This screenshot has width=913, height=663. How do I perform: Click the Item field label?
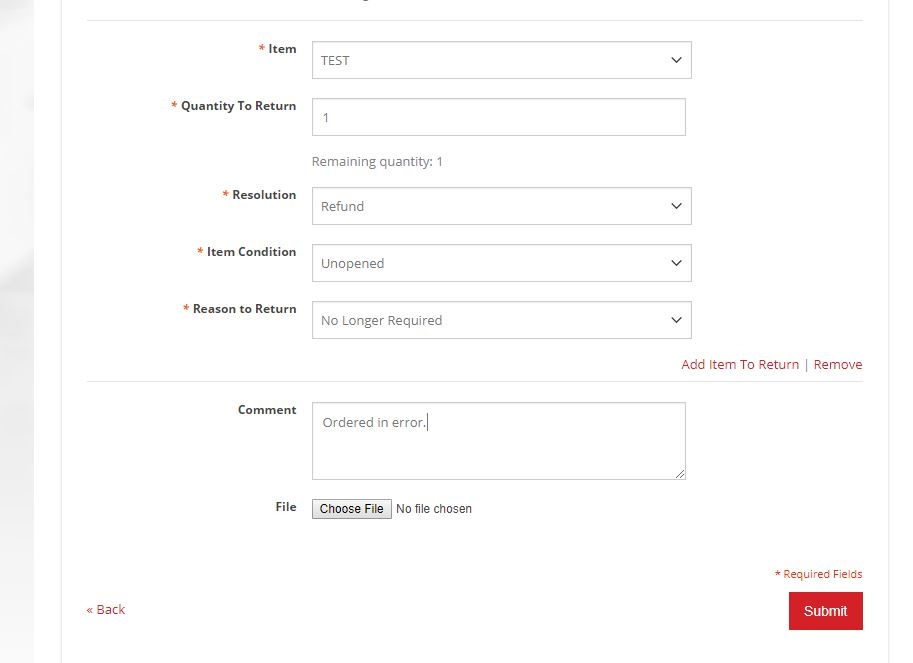pos(282,49)
